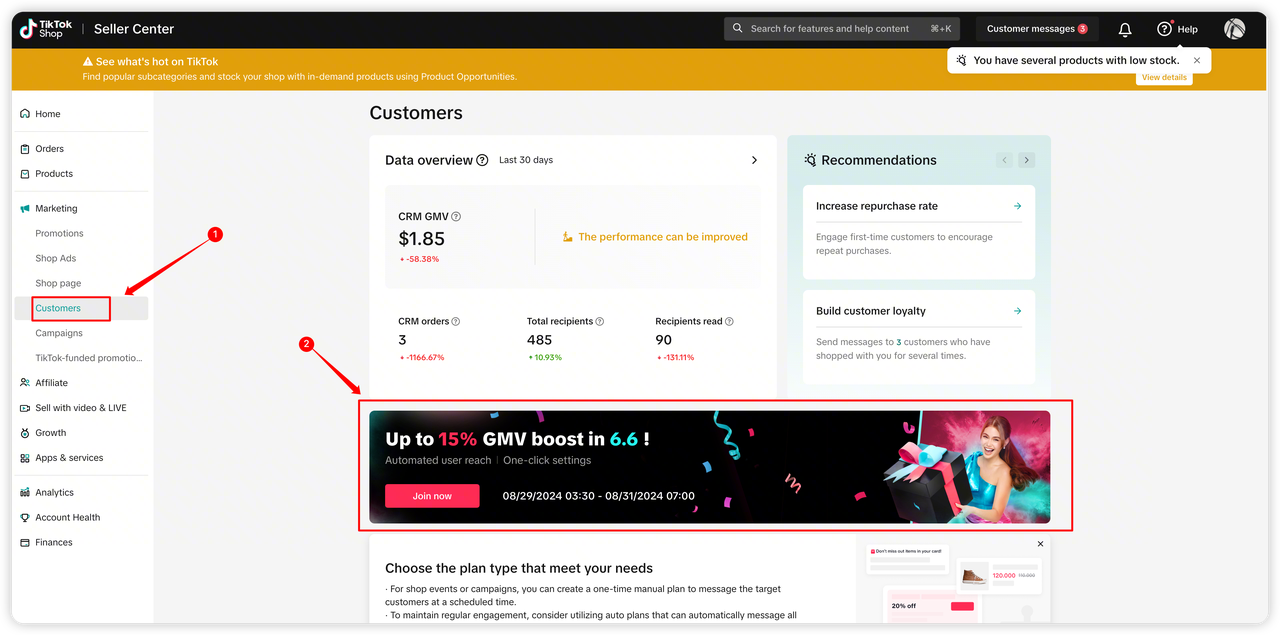Go to next recommendation with right chevron

[1026, 160]
